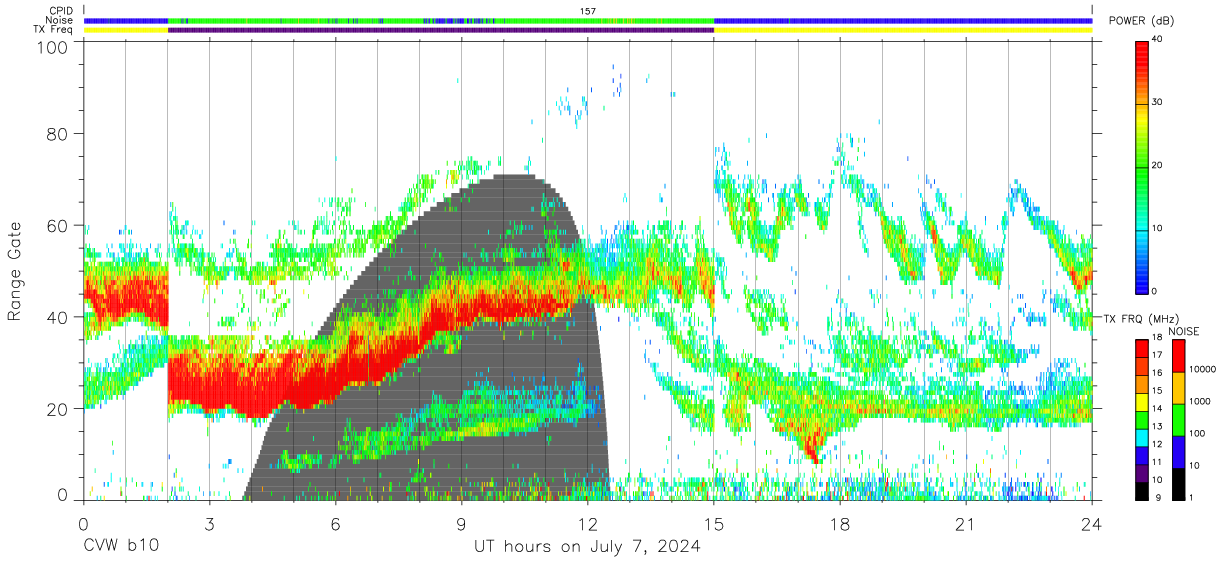Screen dimensions: 1228x567
Task: Click noise legend value 1000
Action: point(1200,401)
